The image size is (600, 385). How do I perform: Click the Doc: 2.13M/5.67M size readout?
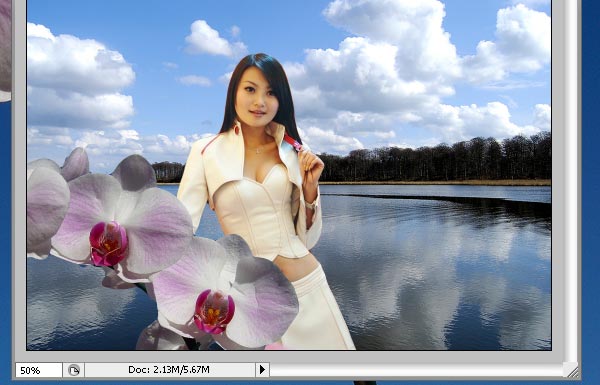(x=169, y=370)
